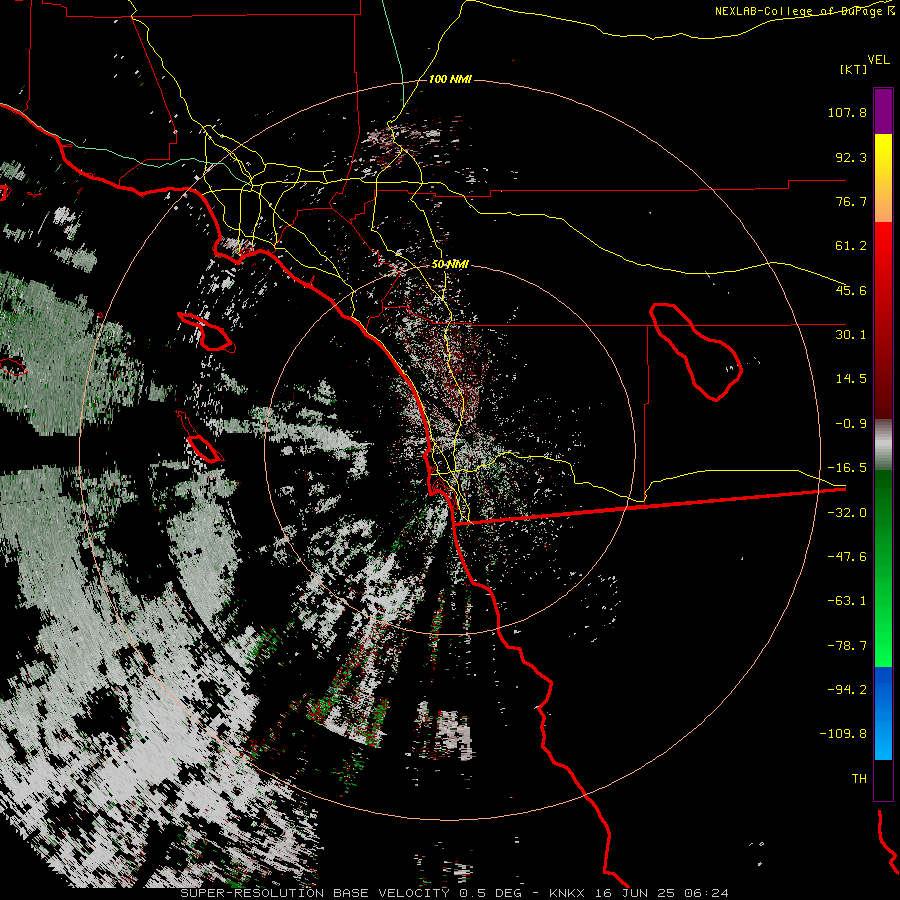
Task: Click the 45.6 velocity scale value
Action: pos(851,290)
